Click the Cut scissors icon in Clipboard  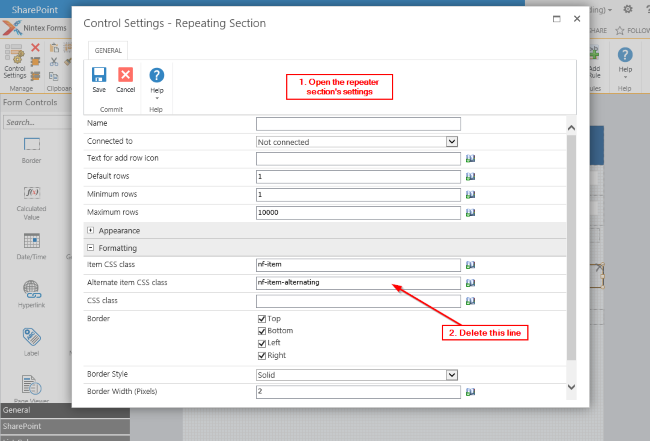[x=54, y=62]
